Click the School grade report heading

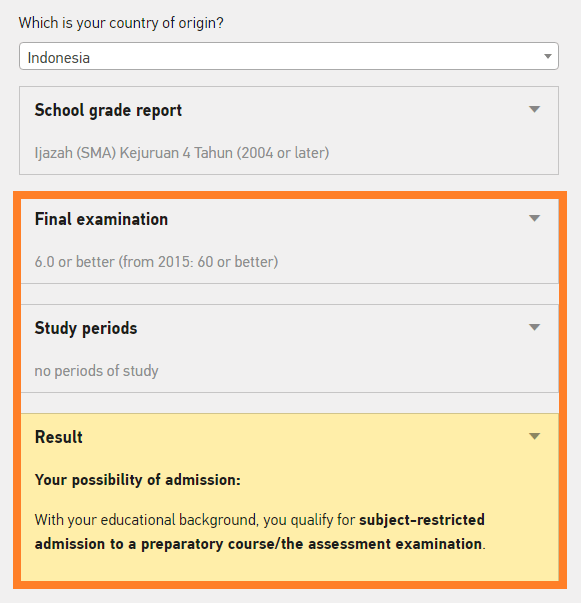pyautogui.click(x=108, y=110)
